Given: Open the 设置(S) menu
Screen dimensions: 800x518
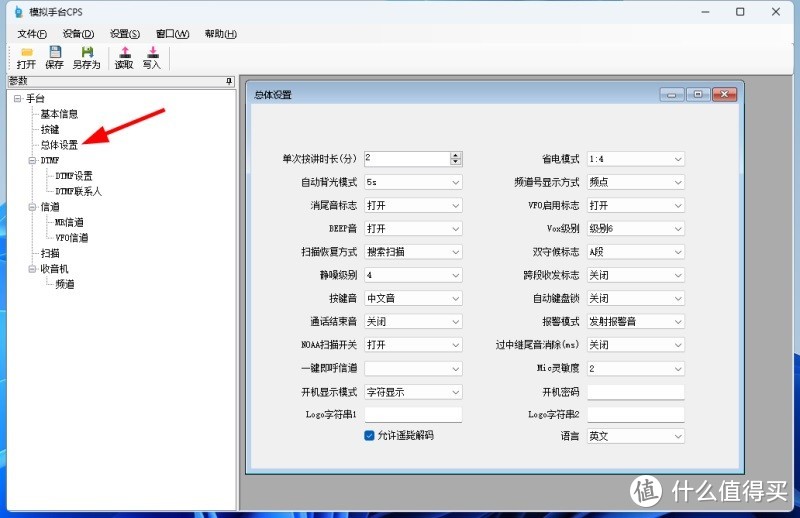Looking at the screenshot, I should point(125,33).
